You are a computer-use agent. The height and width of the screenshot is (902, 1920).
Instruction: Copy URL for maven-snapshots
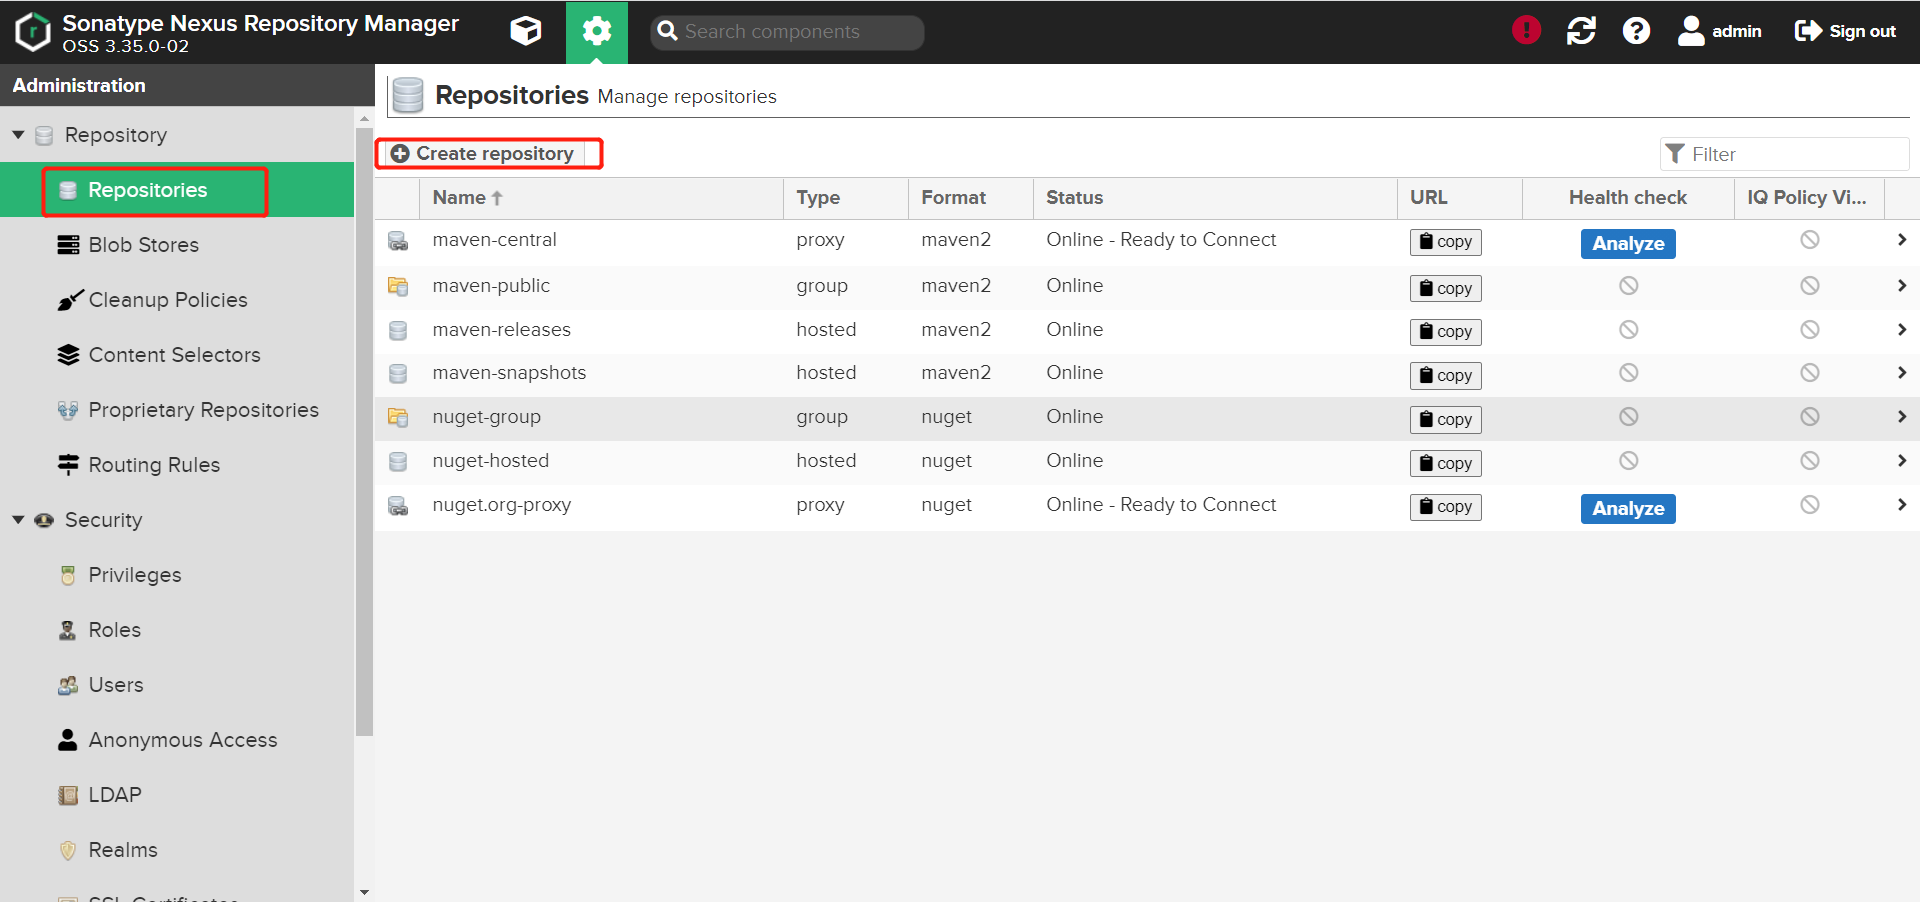(1446, 375)
